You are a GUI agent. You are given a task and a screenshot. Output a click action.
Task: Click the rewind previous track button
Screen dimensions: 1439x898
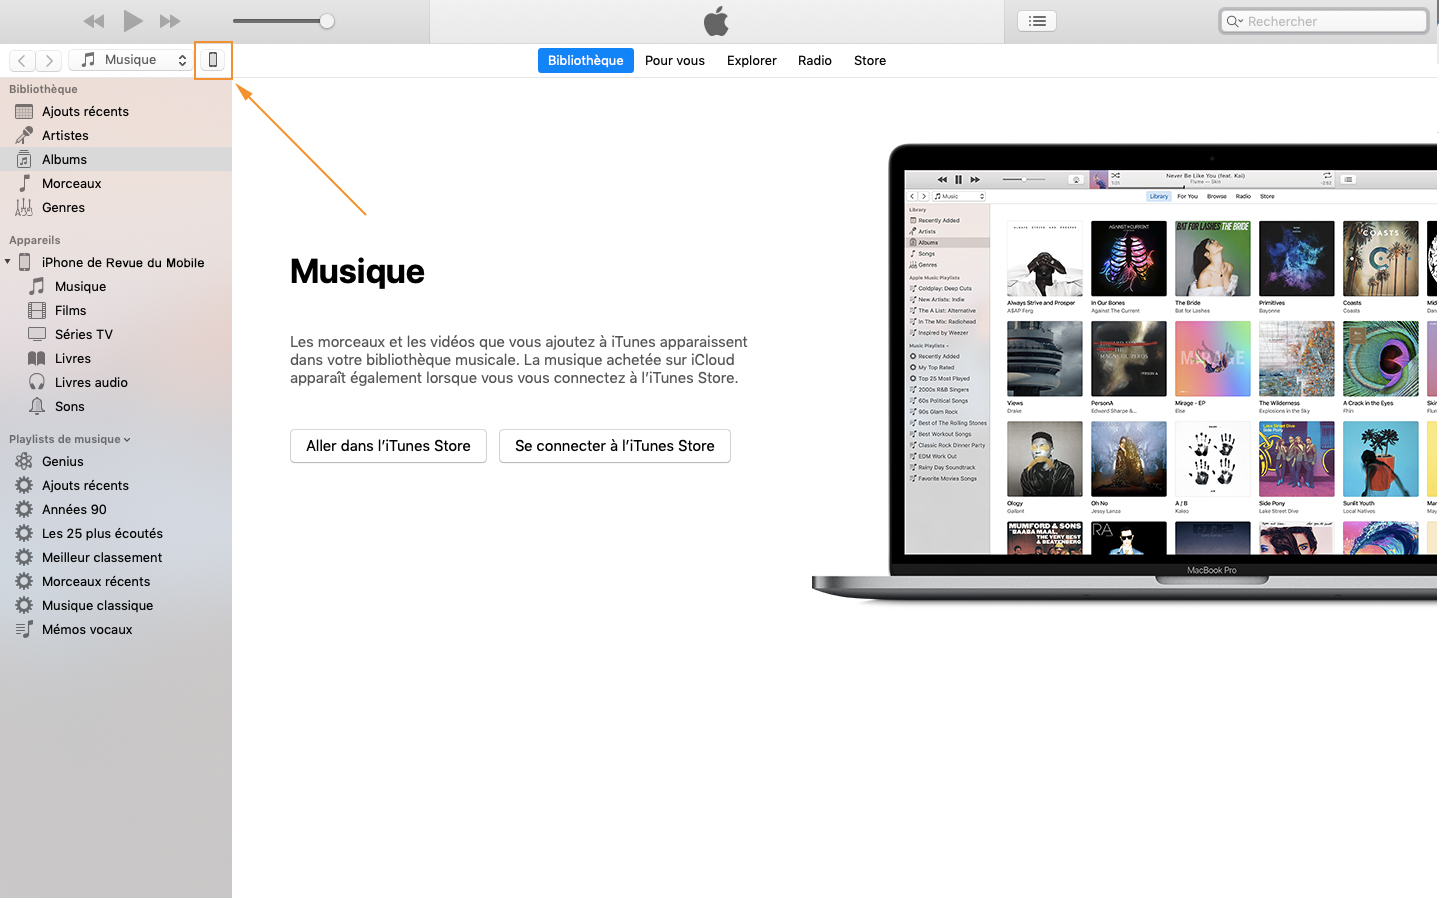coord(94,21)
